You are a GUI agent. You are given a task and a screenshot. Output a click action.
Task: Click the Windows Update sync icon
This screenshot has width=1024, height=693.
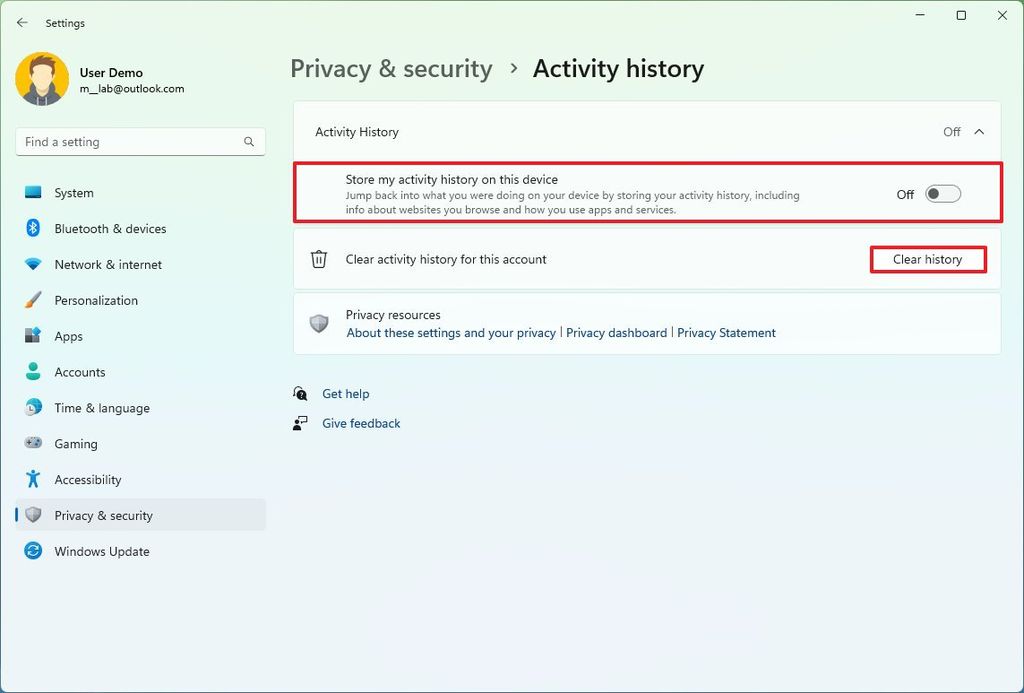pos(33,551)
